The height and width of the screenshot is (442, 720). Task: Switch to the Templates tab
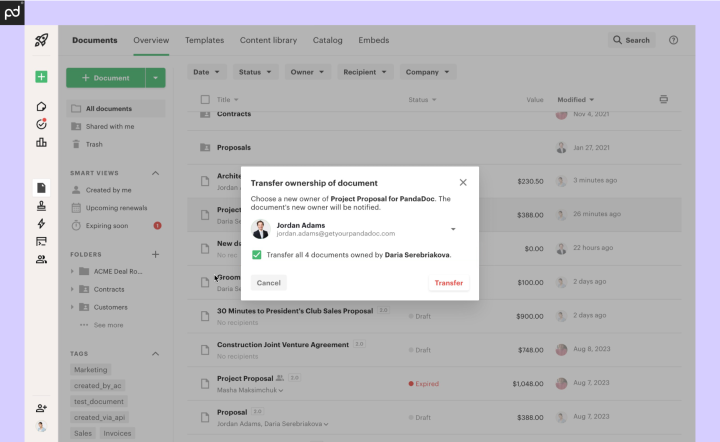point(204,40)
